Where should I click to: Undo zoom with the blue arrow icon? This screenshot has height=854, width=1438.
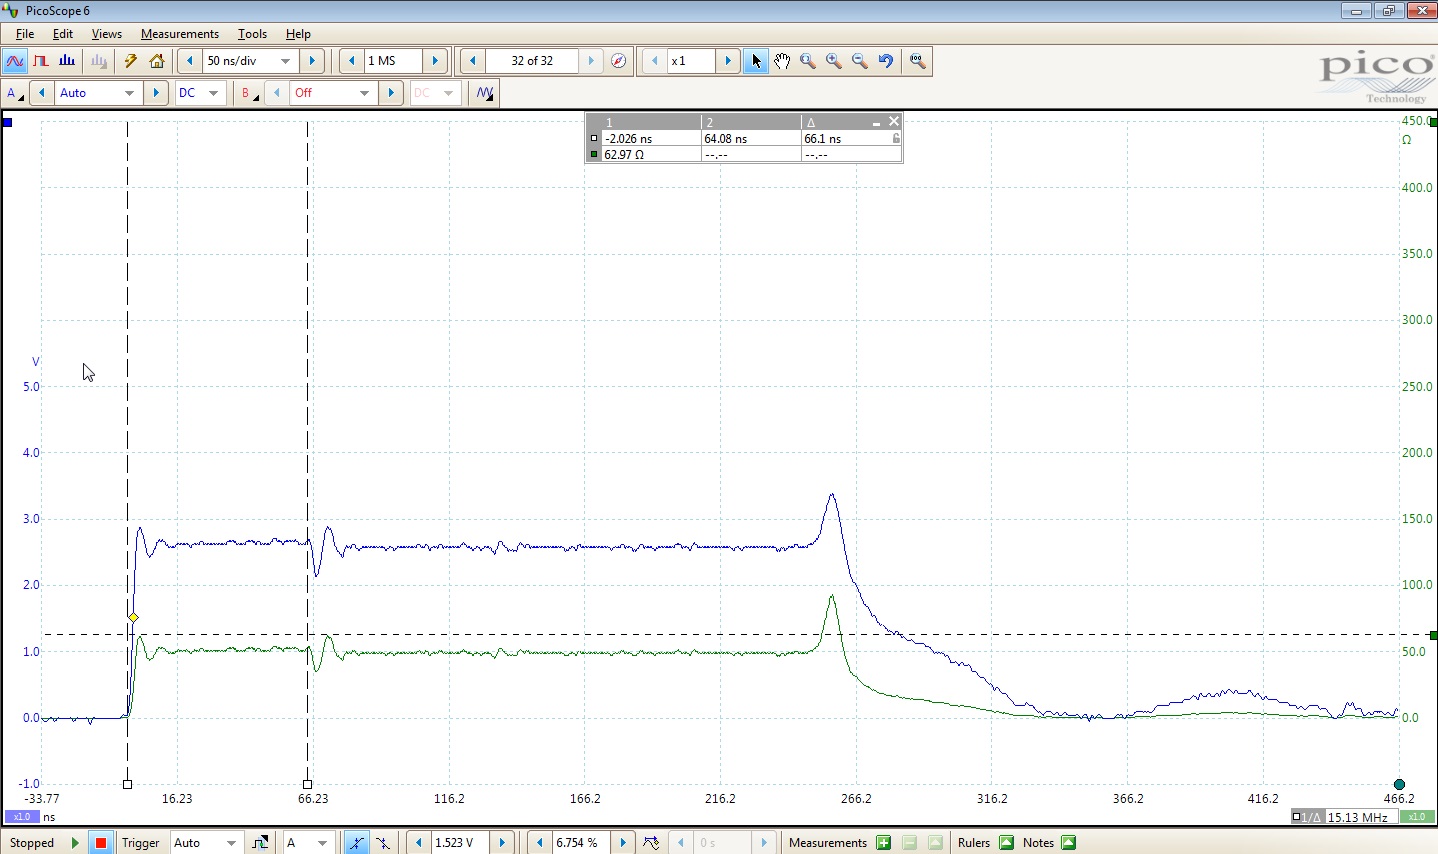886,61
